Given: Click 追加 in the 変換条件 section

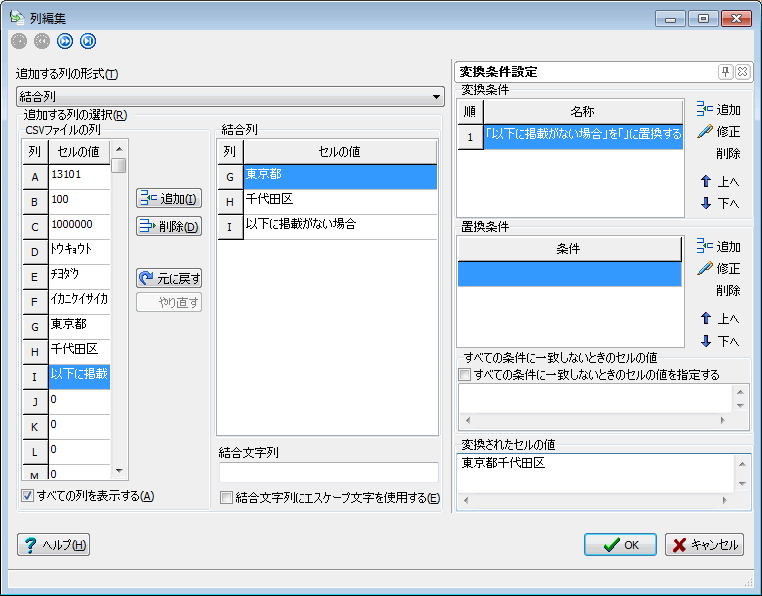Looking at the screenshot, I should [718, 110].
